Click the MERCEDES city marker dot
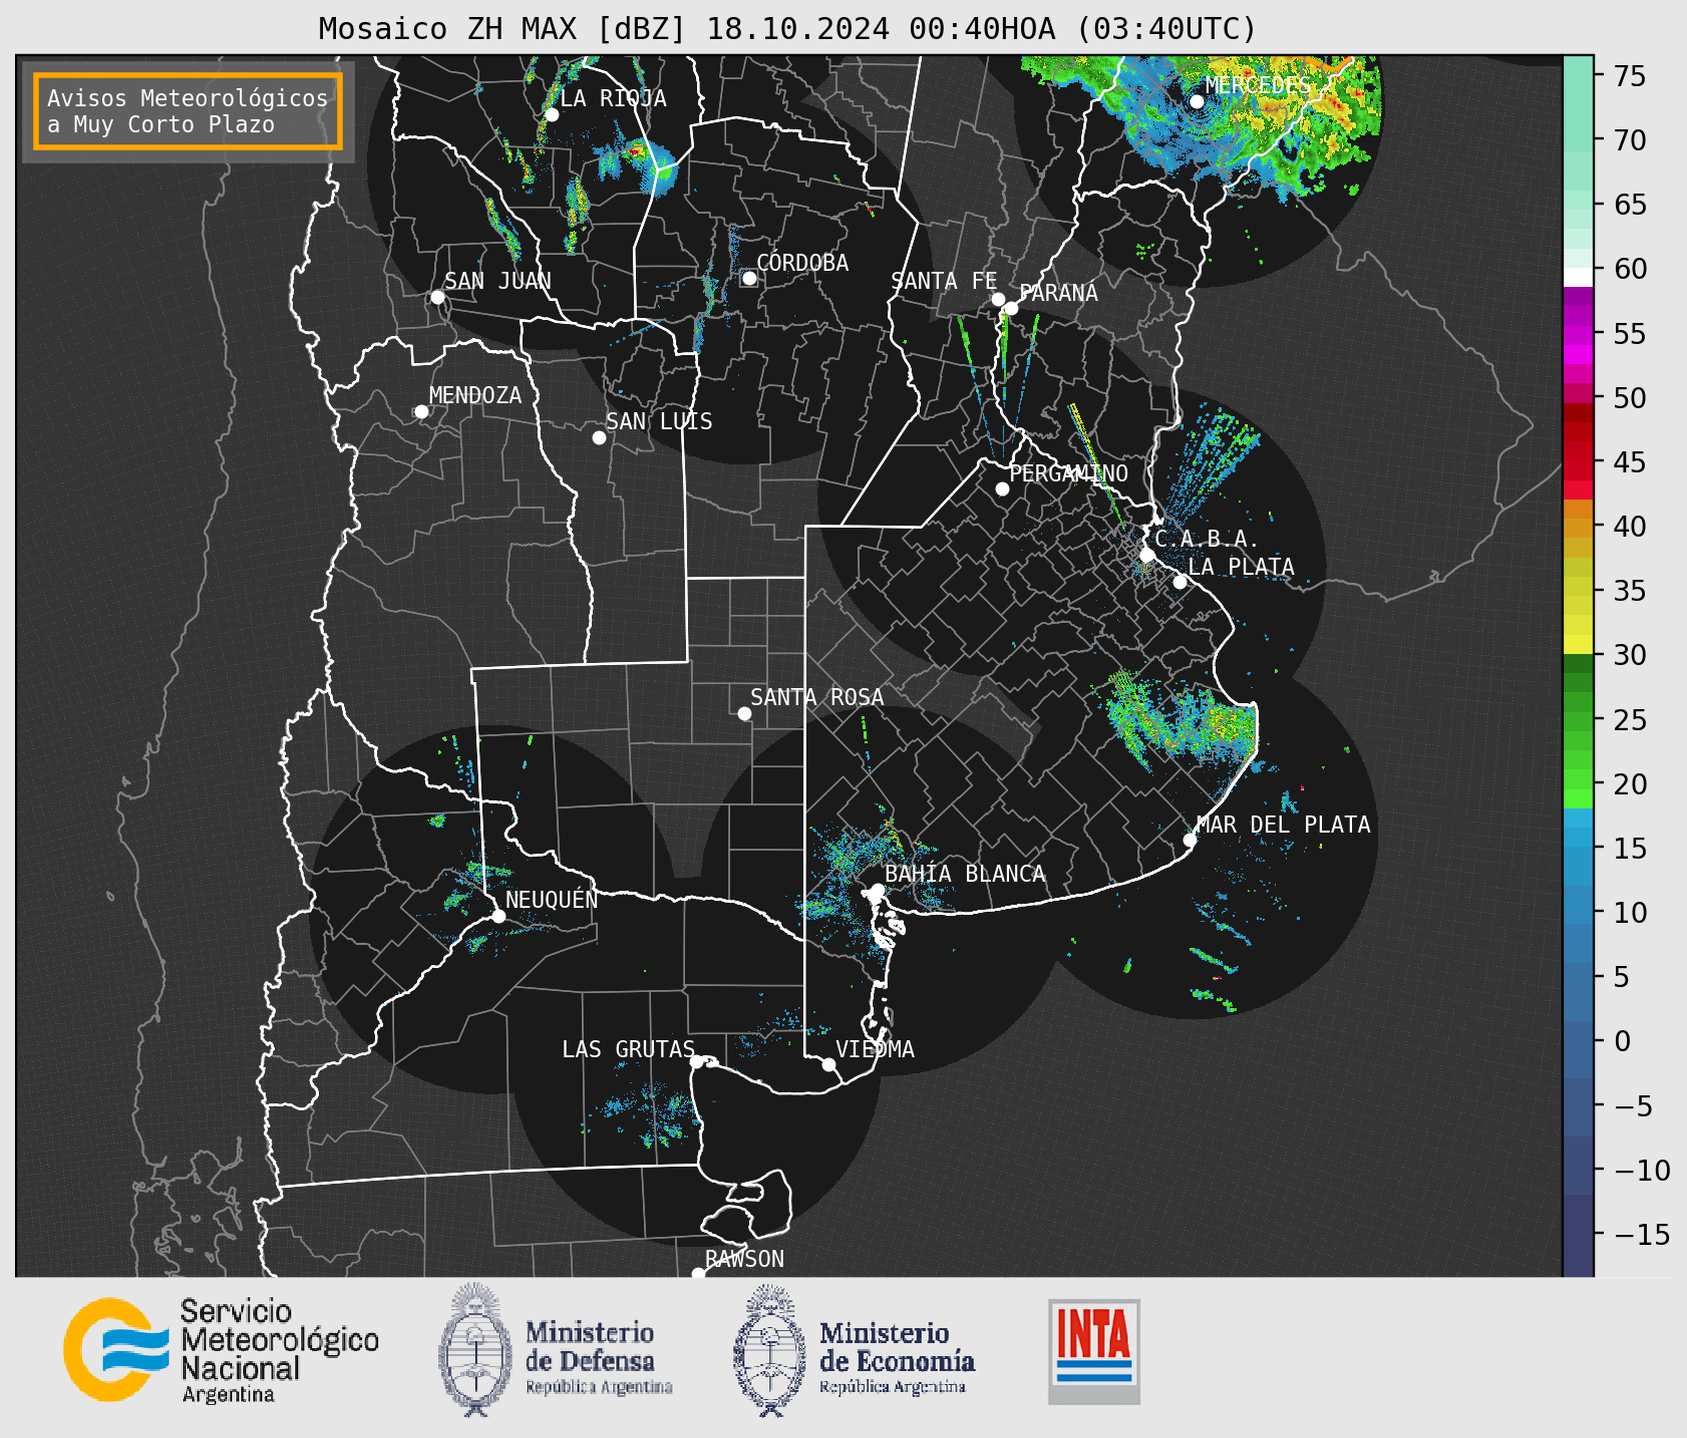Image resolution: width=1687 pixels, height=1438 pixels. click(1196, 102)
